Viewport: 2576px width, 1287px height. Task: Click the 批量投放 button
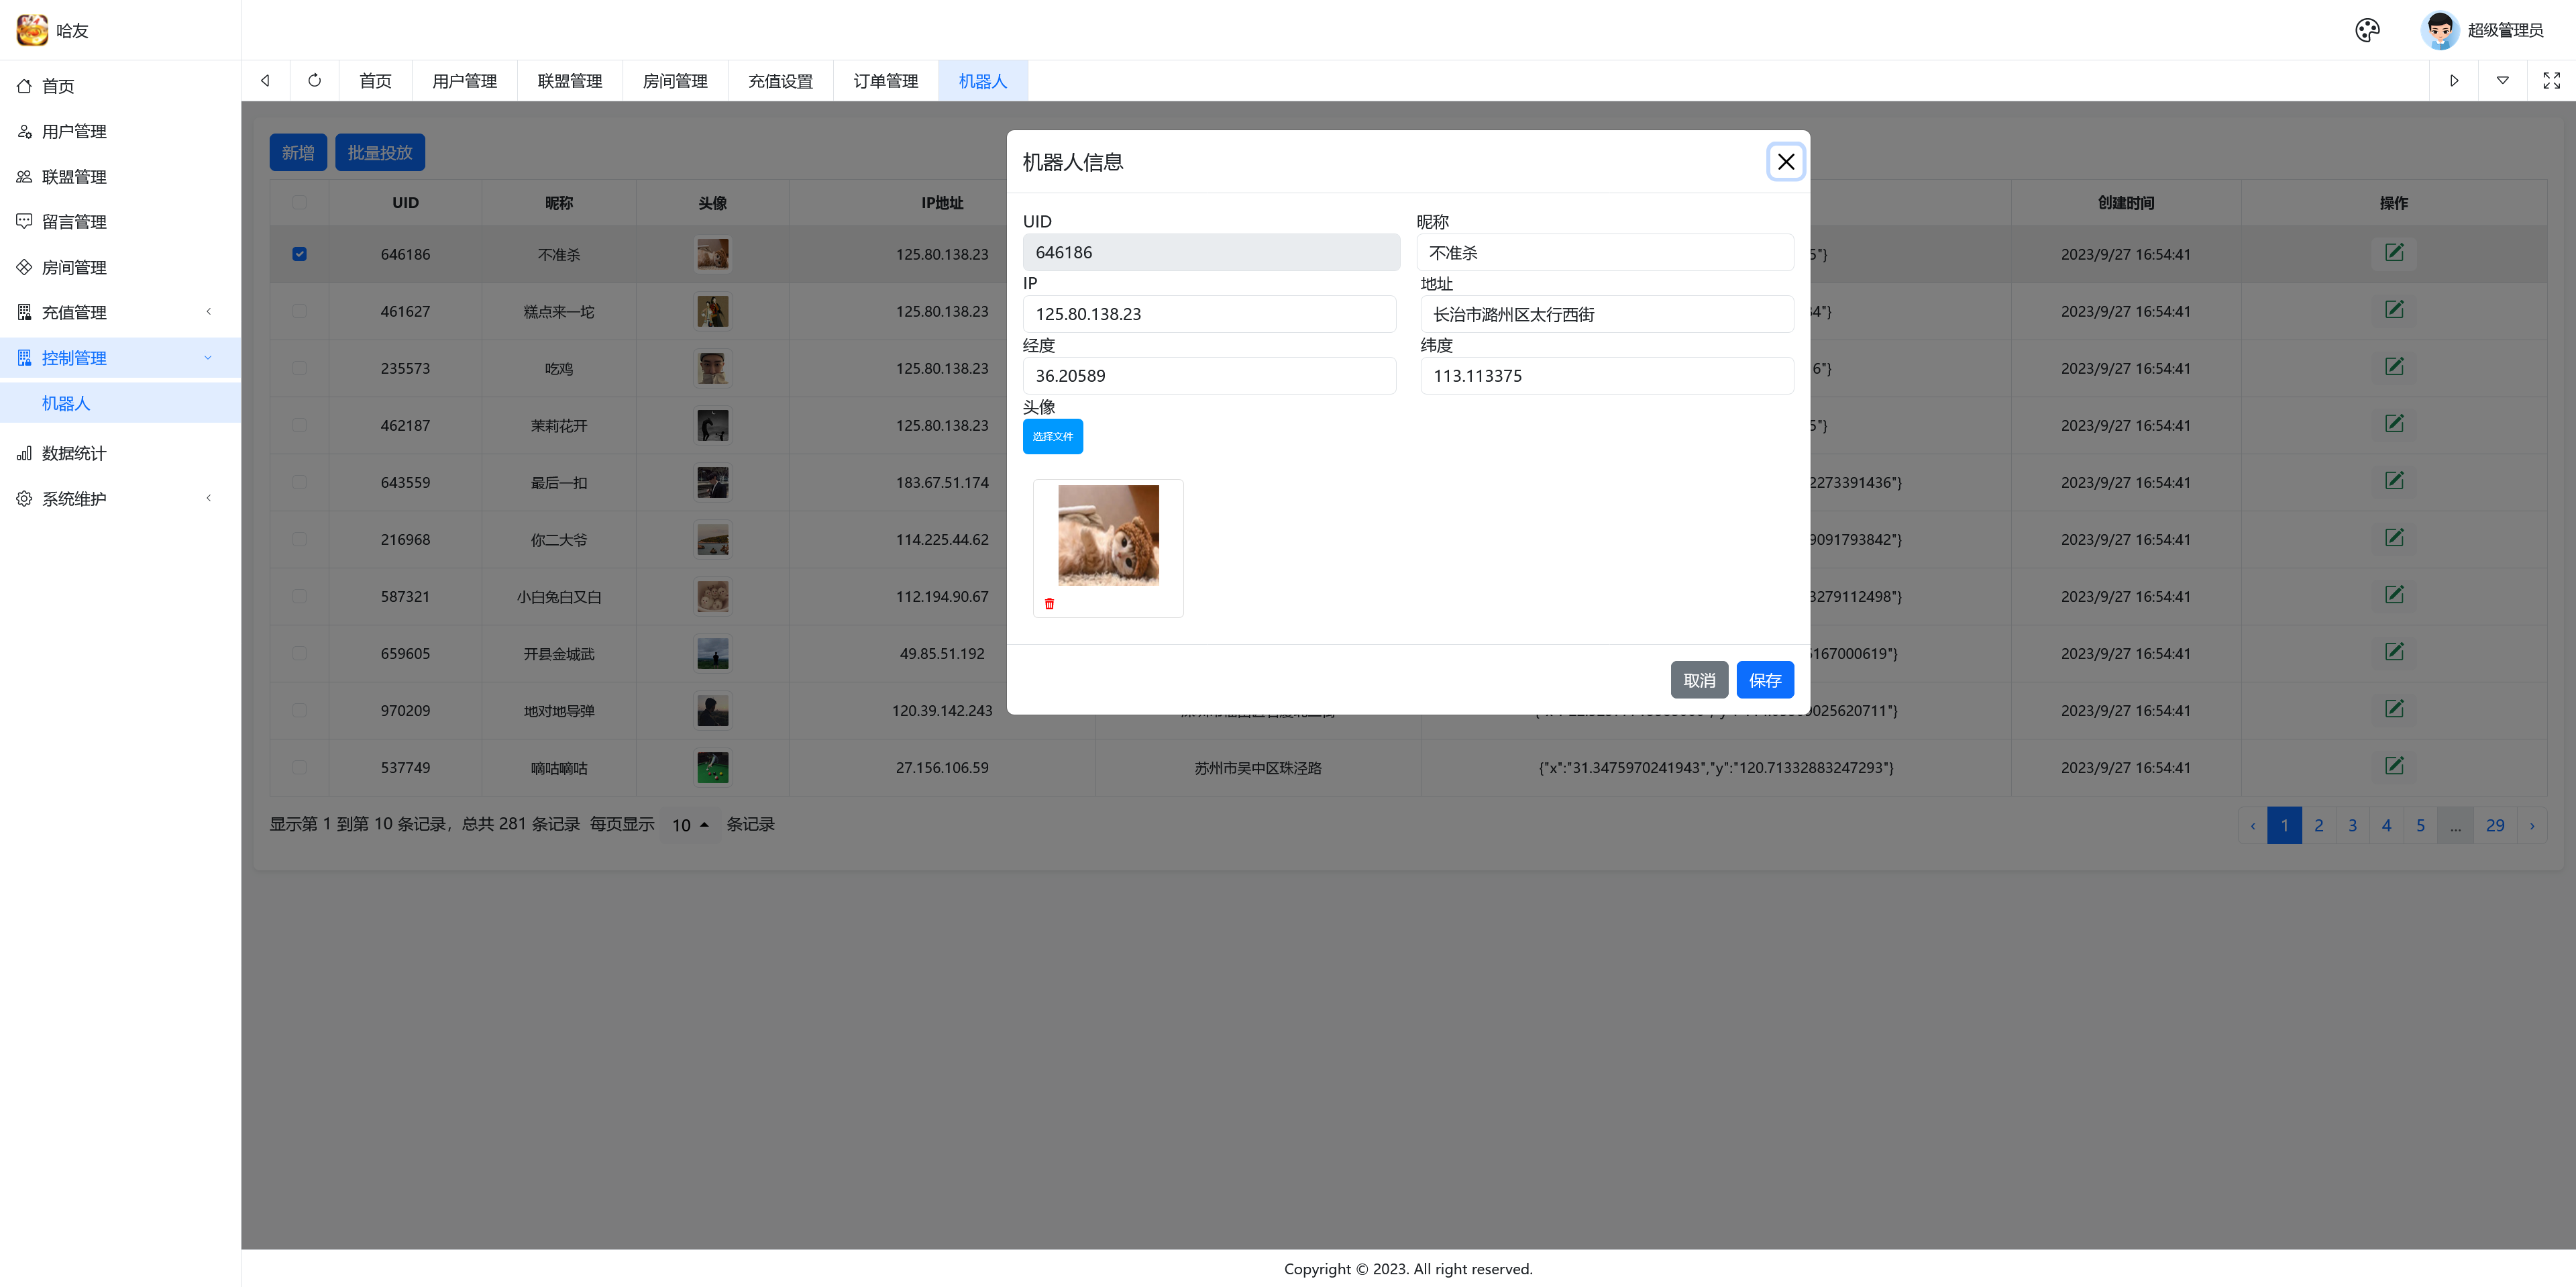[x=380, y=152]
